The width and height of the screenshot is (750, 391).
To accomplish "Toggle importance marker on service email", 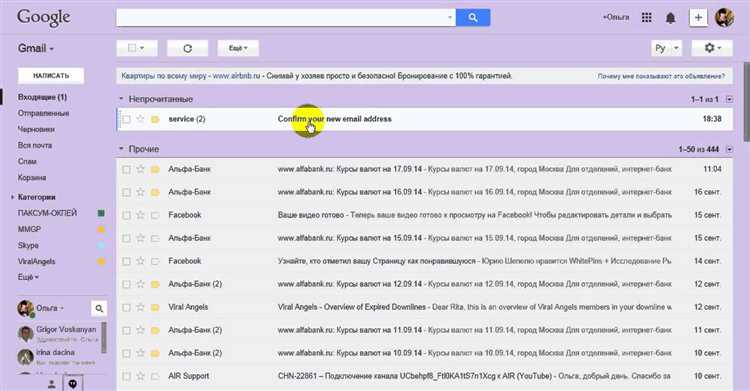I will (155, 119).
